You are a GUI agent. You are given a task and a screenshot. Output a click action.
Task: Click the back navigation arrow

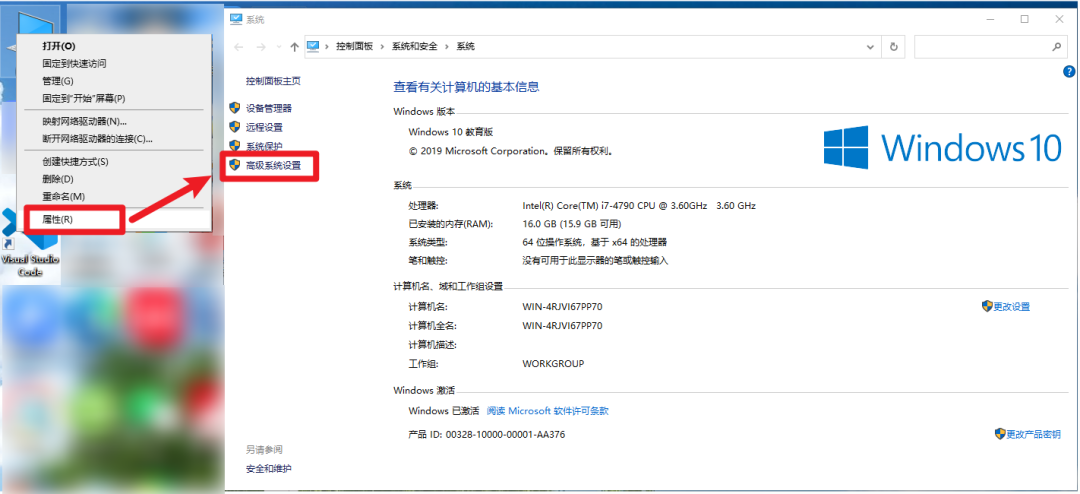239,47
